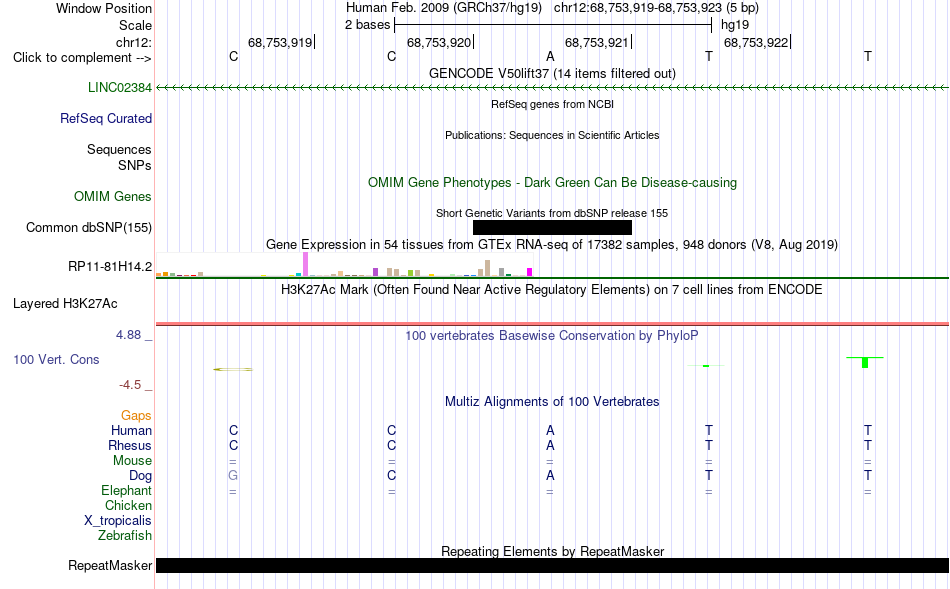Click the Rhesus species label

click(x=130, y=445)
